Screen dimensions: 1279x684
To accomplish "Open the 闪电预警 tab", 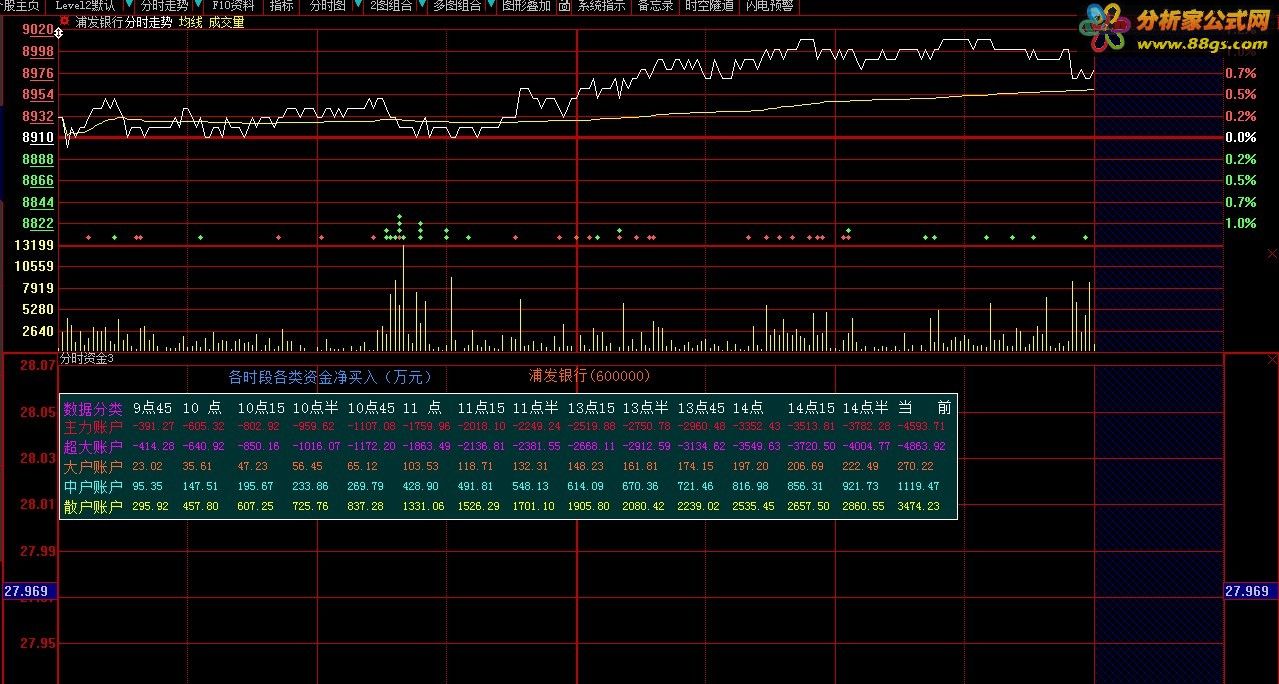I will pyautogui.click(x=770, y=5).
